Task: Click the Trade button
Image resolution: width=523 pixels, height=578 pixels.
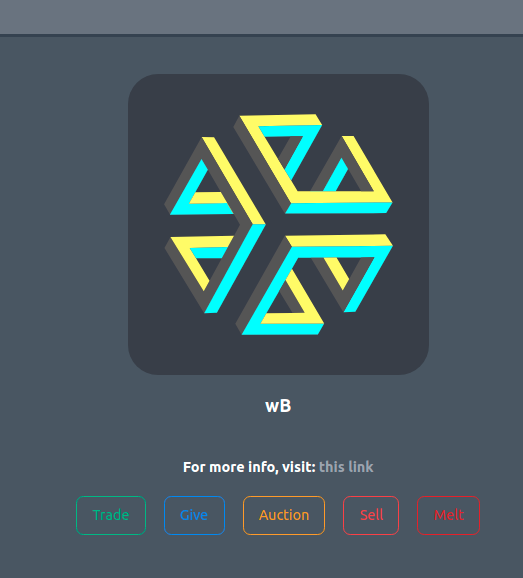Action: (x=111, y=515)
